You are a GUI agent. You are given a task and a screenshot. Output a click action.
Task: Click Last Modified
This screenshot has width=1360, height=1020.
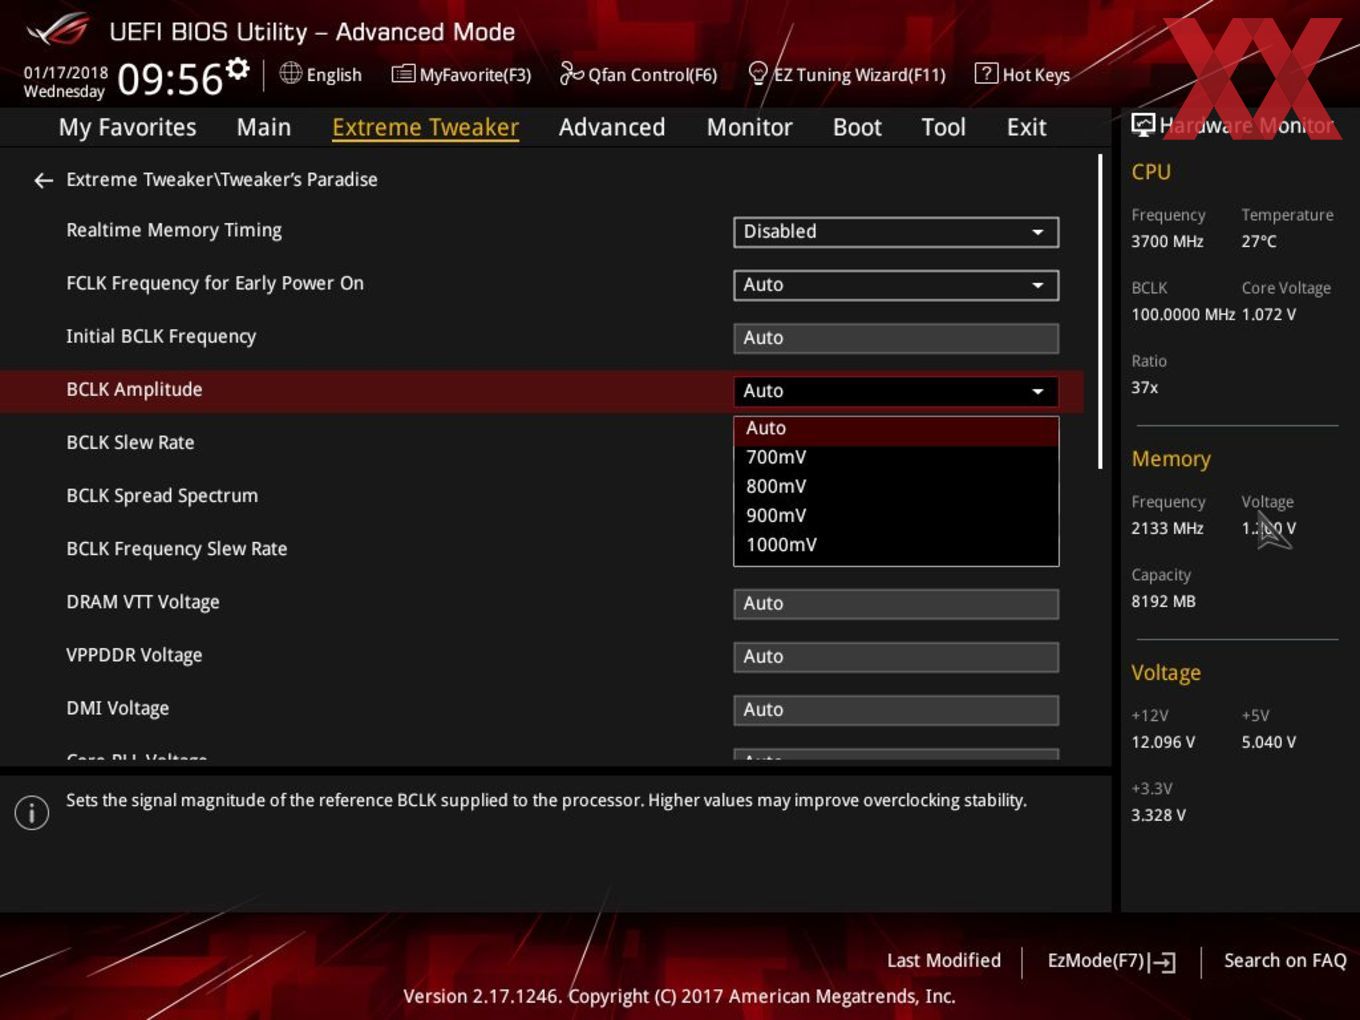tap(943, 960)
